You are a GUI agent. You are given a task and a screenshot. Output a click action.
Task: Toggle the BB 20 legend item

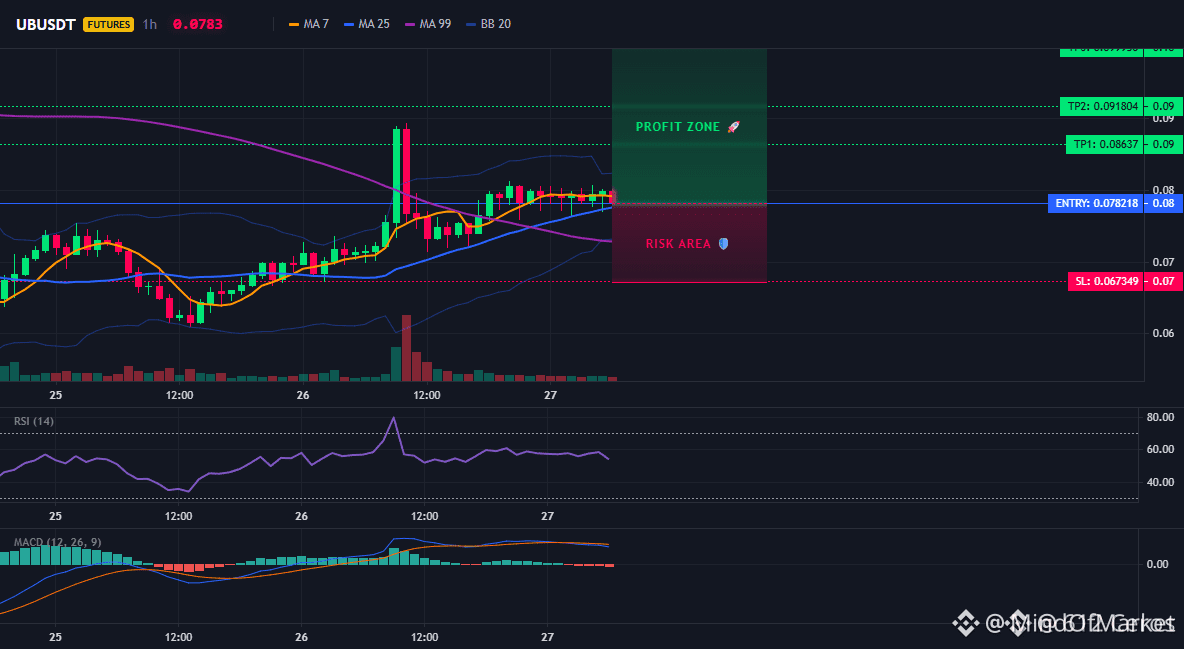[489, 24]
